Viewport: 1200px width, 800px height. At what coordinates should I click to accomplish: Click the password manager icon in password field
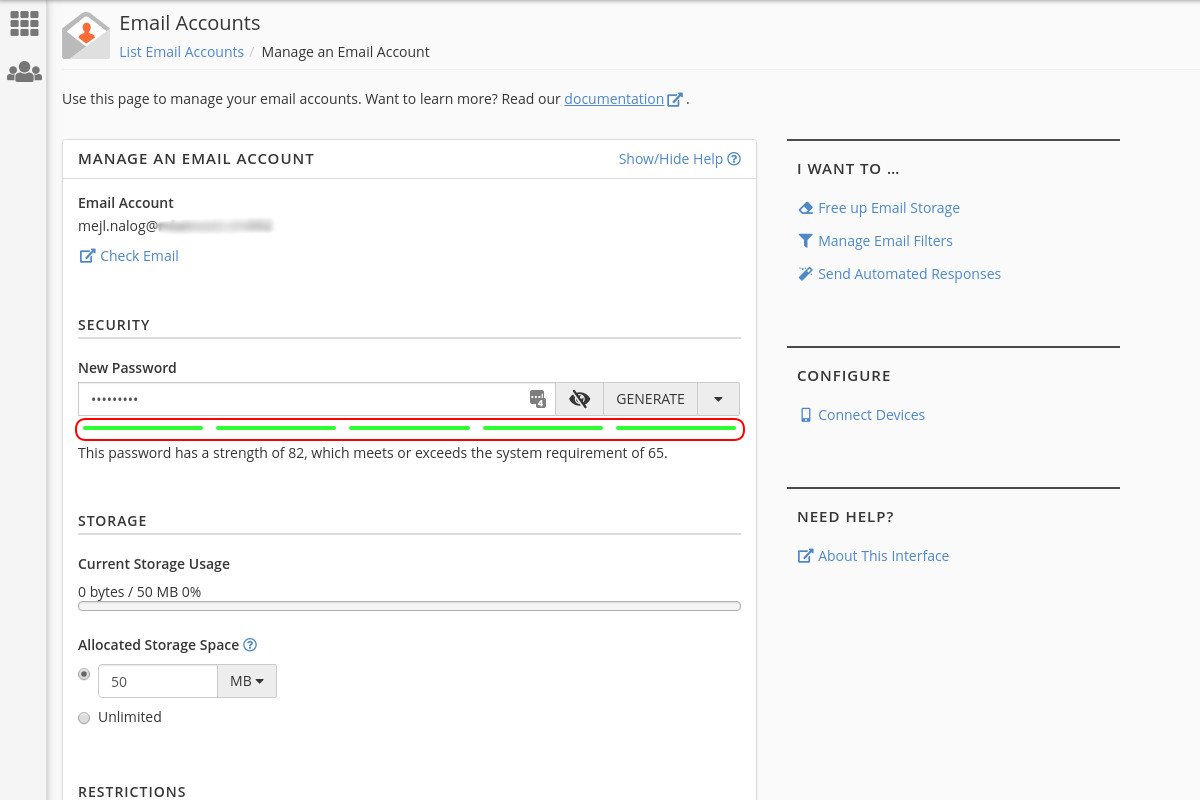538,399
